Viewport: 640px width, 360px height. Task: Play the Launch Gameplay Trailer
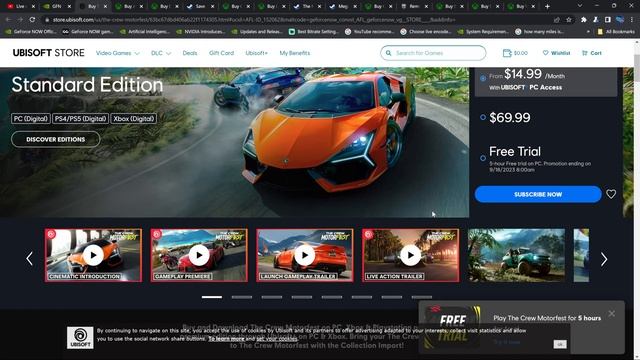[305, 256]
